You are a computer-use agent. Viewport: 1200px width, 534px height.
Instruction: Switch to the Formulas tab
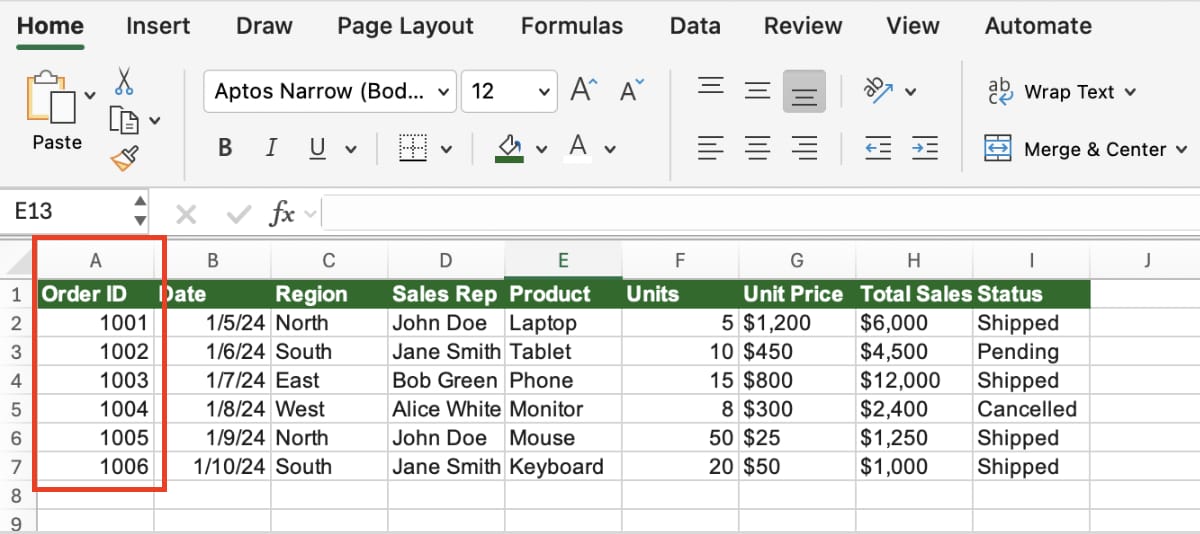tap(572, 26)
